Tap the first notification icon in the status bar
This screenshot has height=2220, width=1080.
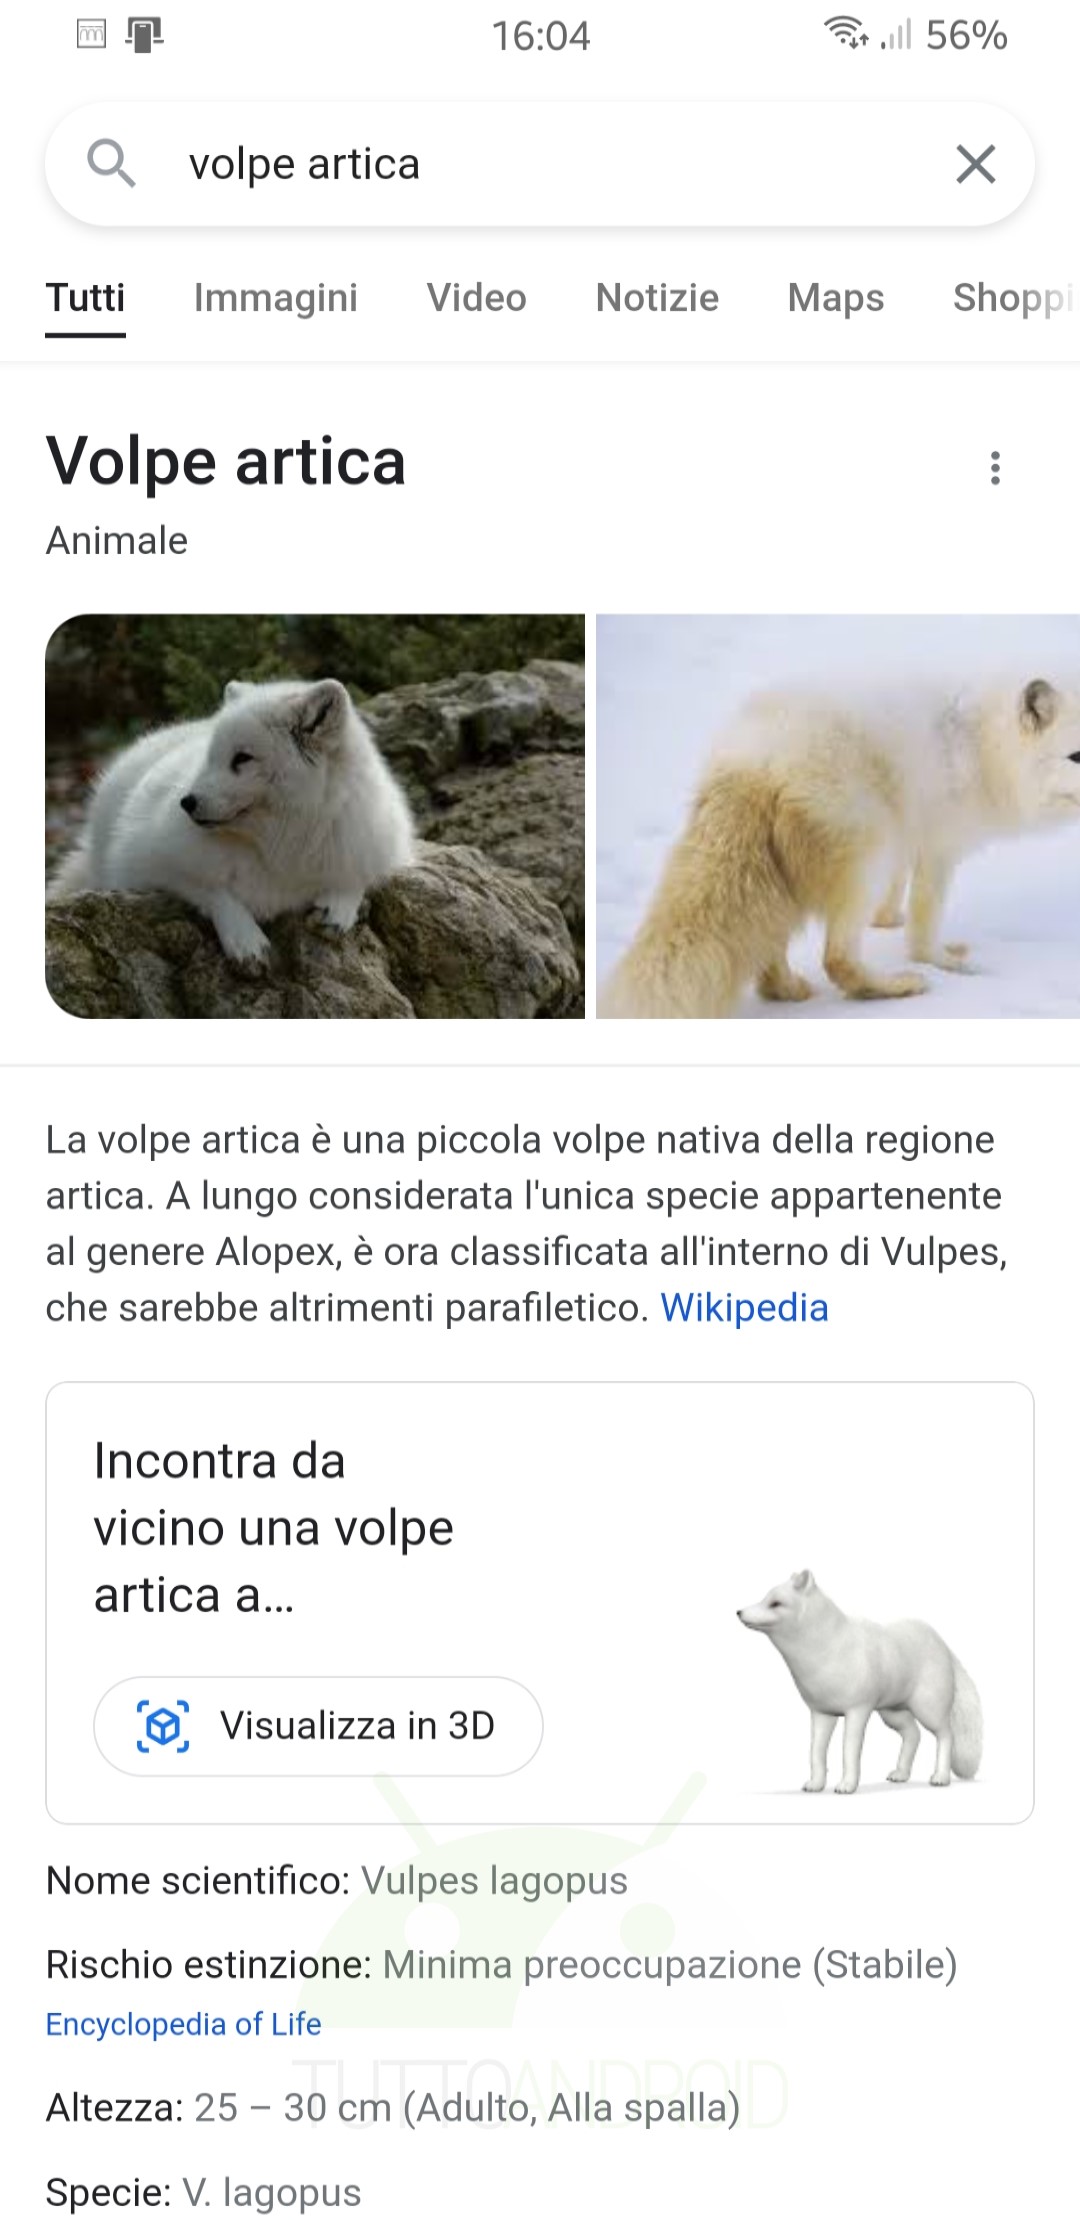point(92,35)
